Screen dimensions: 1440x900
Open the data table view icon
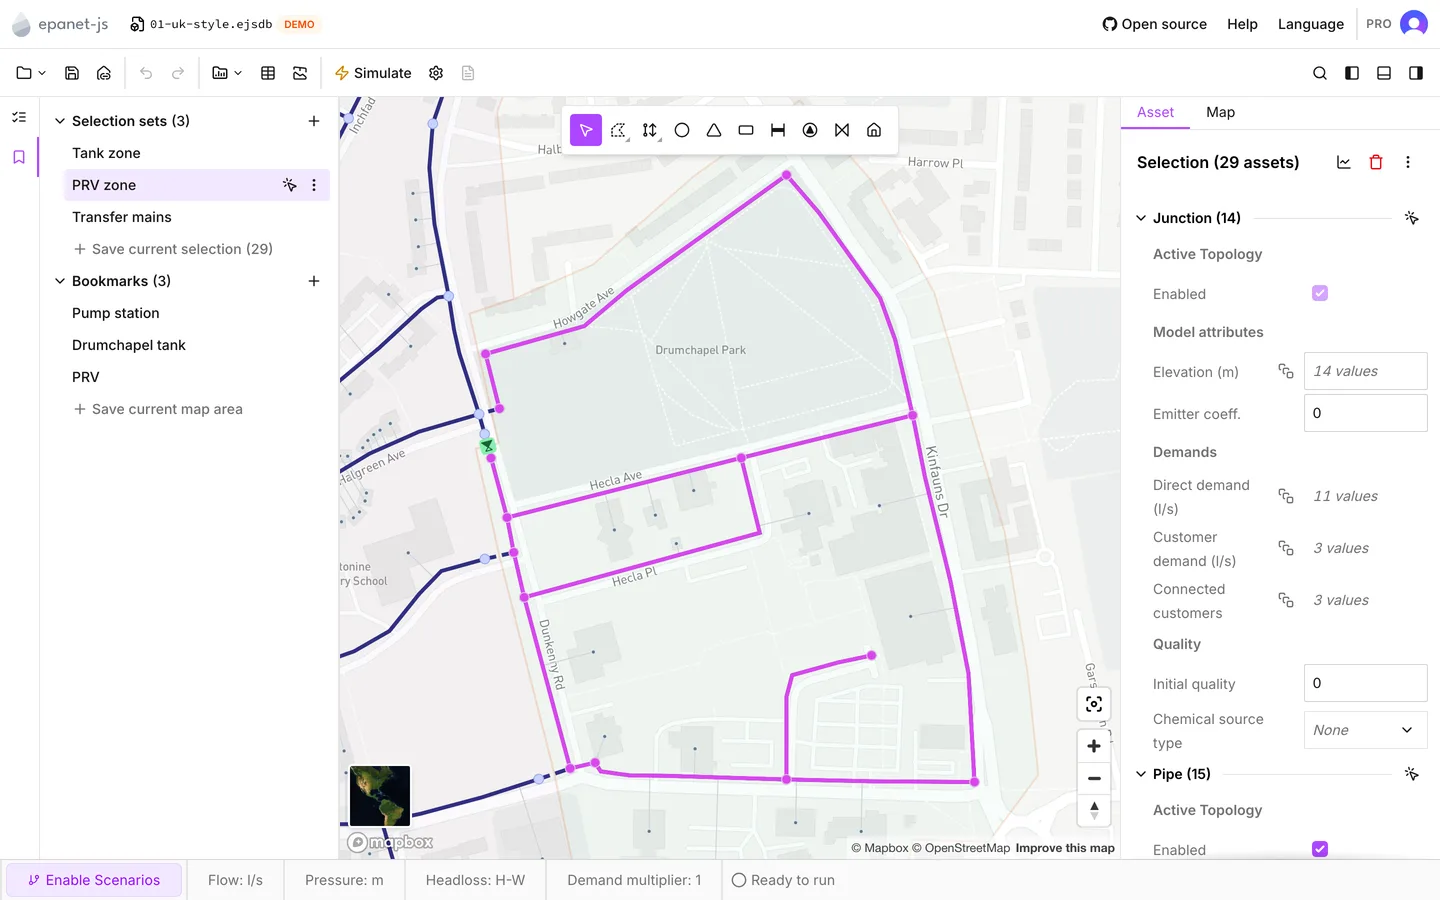click(268, 73)
